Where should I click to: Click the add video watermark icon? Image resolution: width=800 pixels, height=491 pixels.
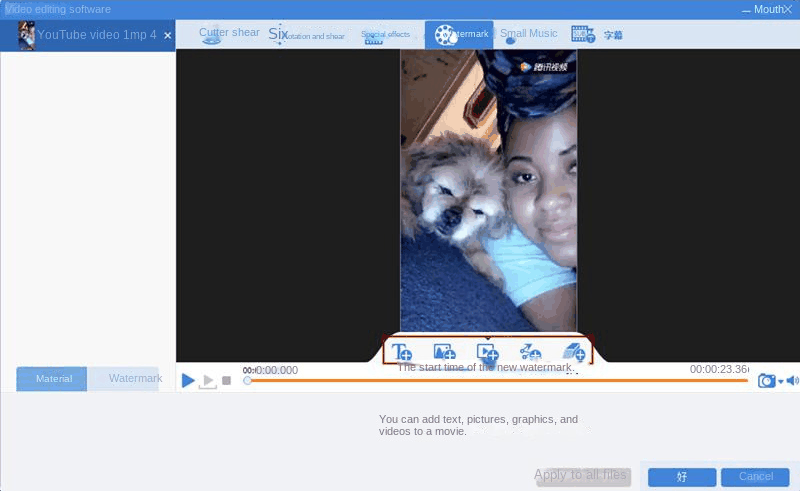point(487,351)
